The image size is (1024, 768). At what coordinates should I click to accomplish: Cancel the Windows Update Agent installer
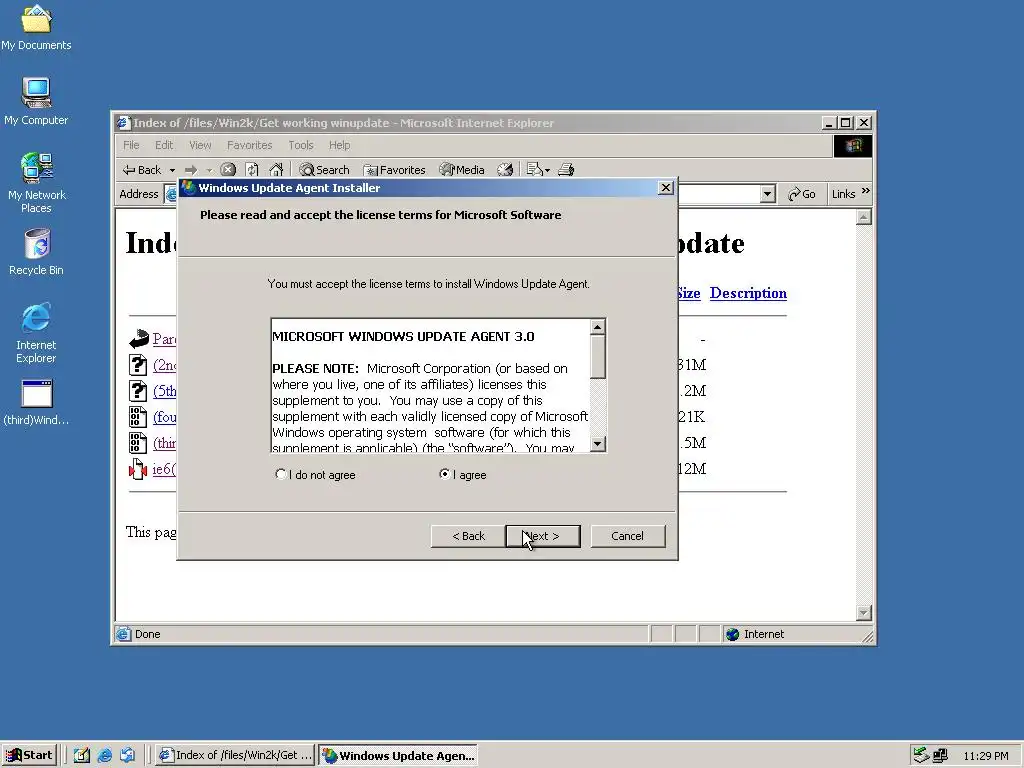(628, 536)
